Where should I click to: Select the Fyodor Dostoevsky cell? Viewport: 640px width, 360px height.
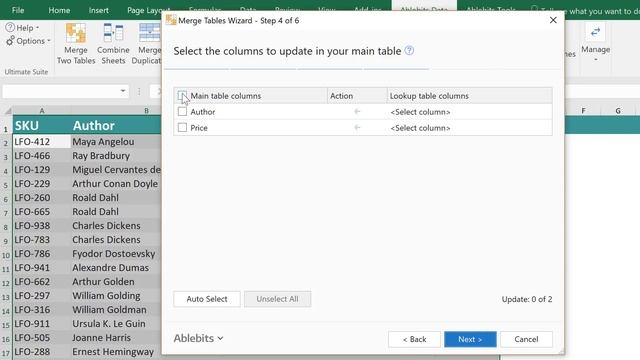point(116,253)
